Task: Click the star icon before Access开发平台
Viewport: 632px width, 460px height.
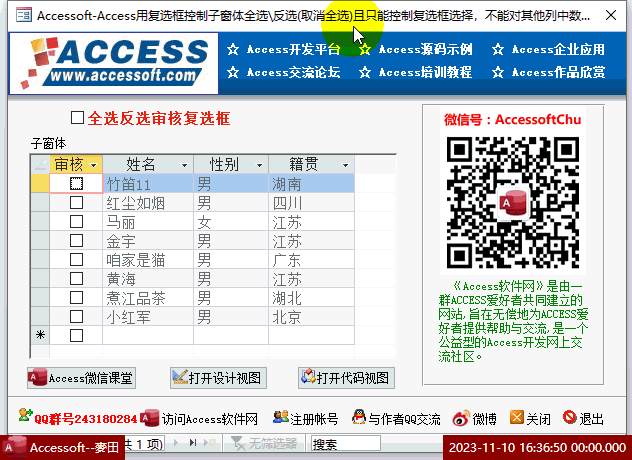Action: pos(233,49)
